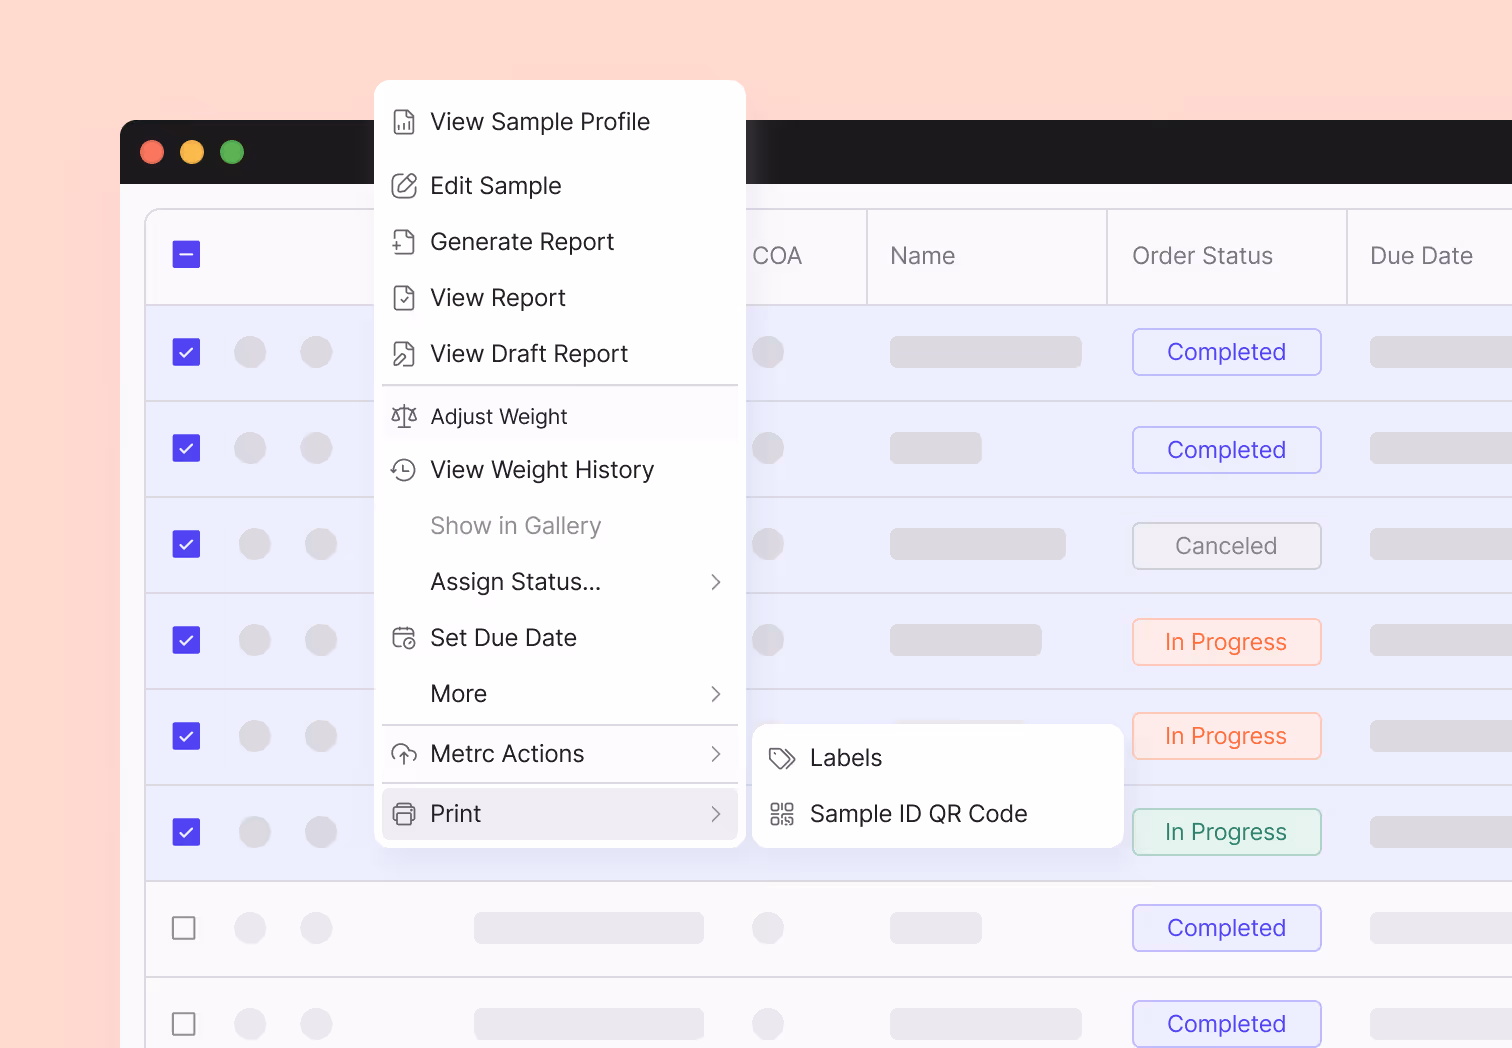Click the Canceled status badge

pos(1226,545)
